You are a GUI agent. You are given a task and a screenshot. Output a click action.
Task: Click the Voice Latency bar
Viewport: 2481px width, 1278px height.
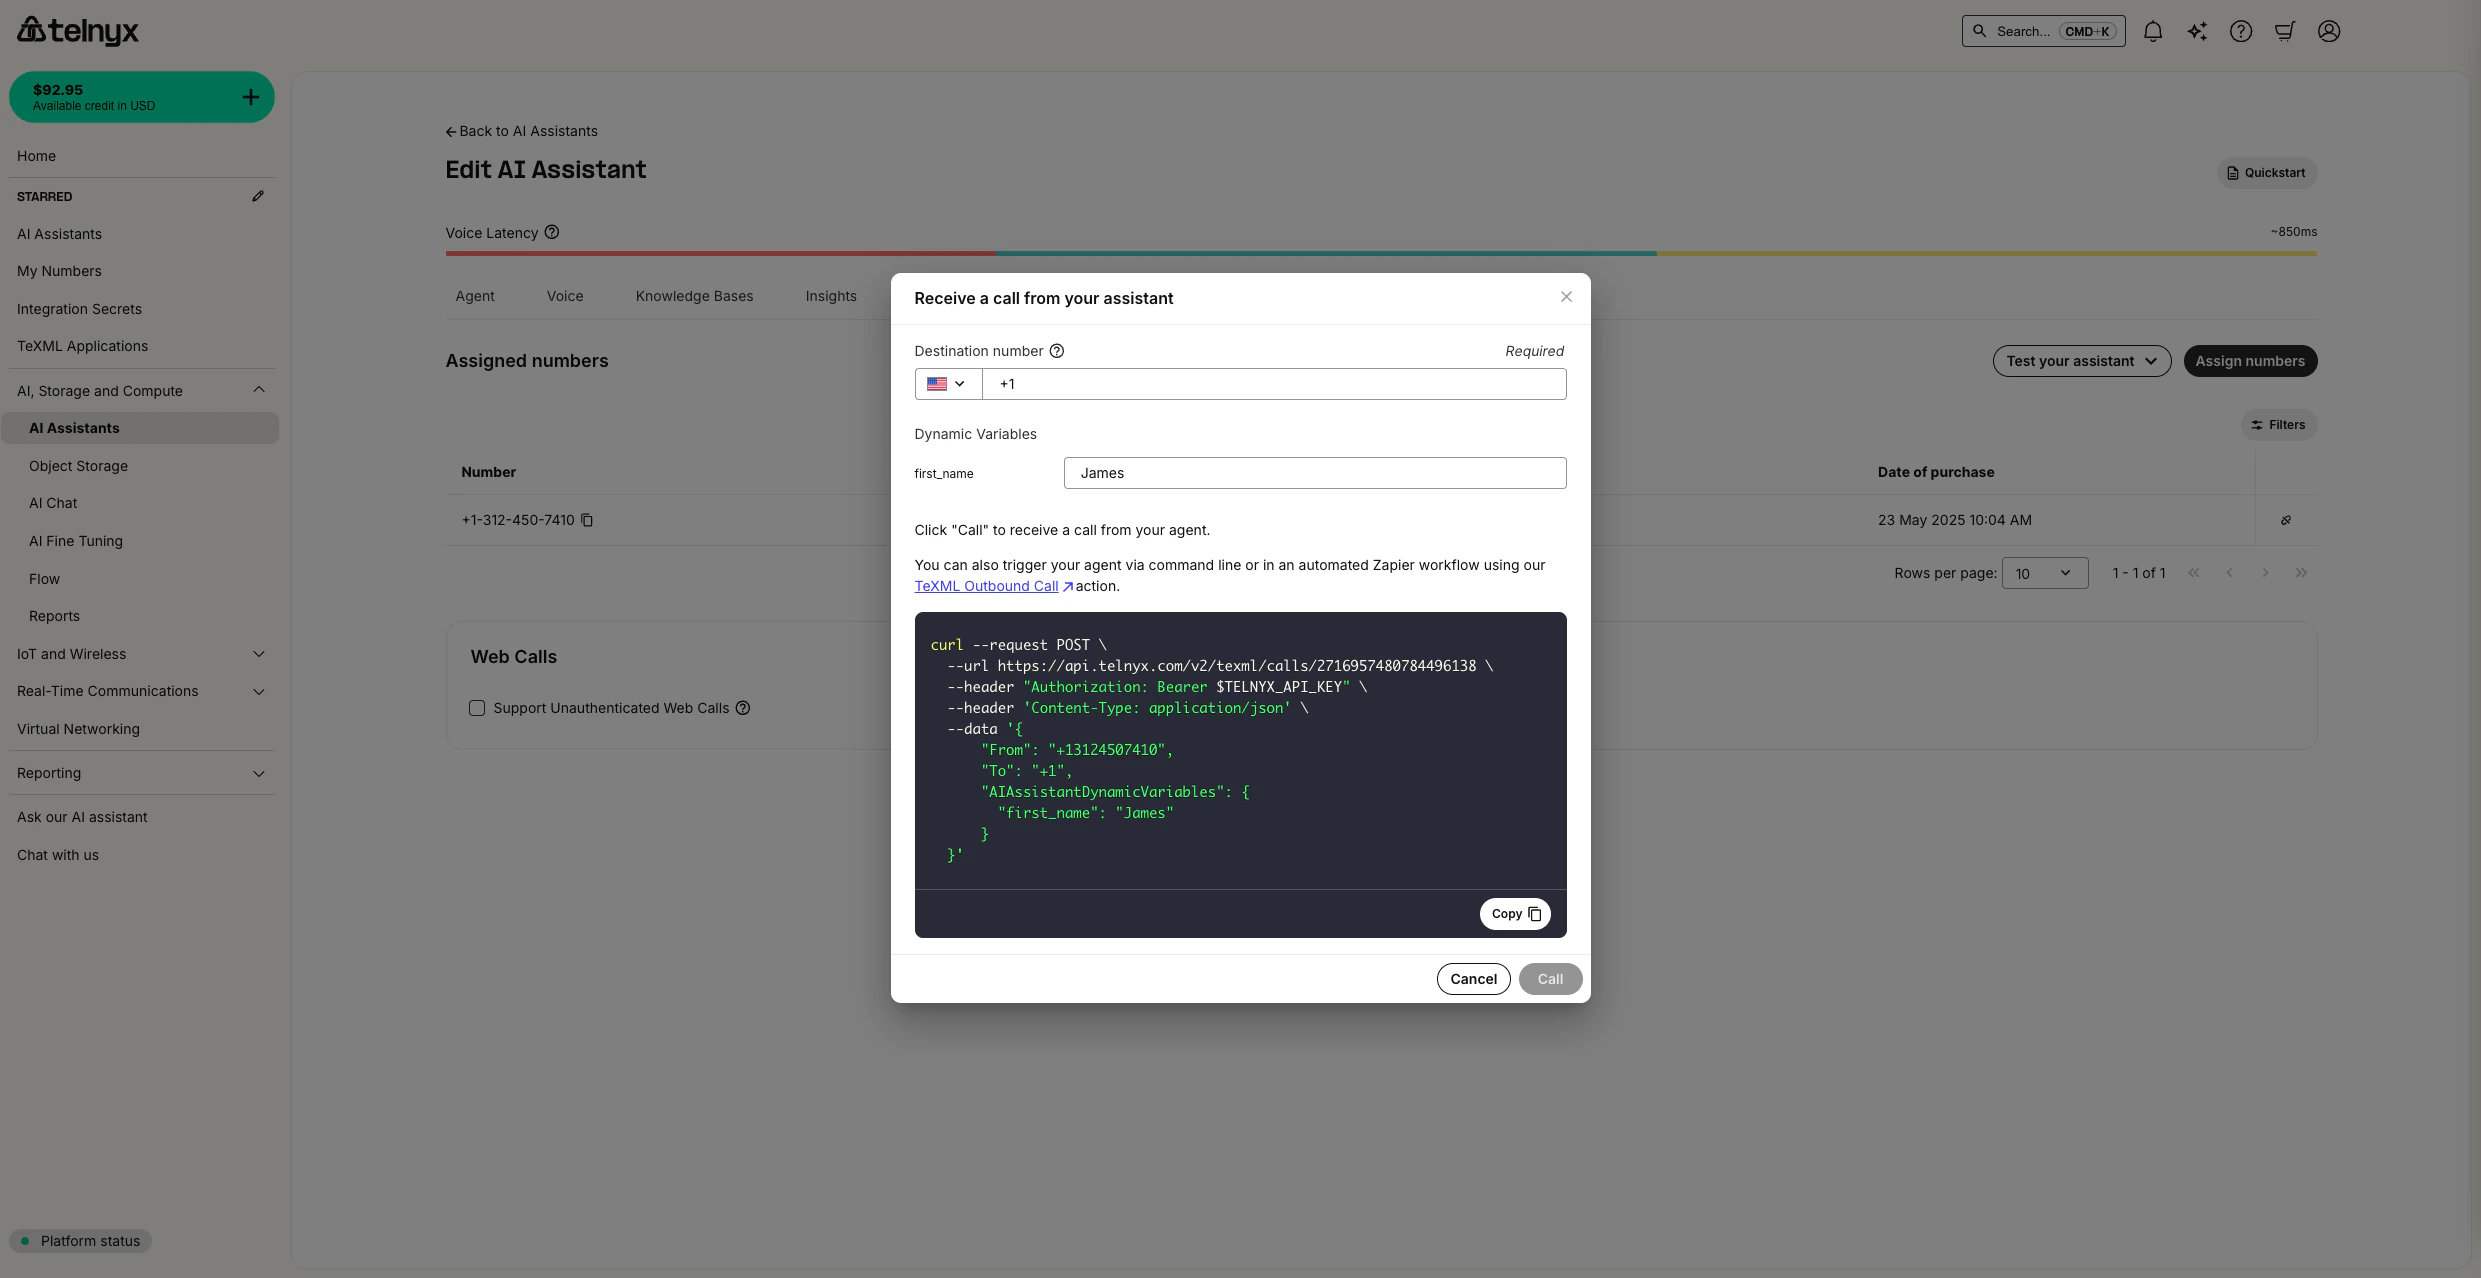[1380, 253]
